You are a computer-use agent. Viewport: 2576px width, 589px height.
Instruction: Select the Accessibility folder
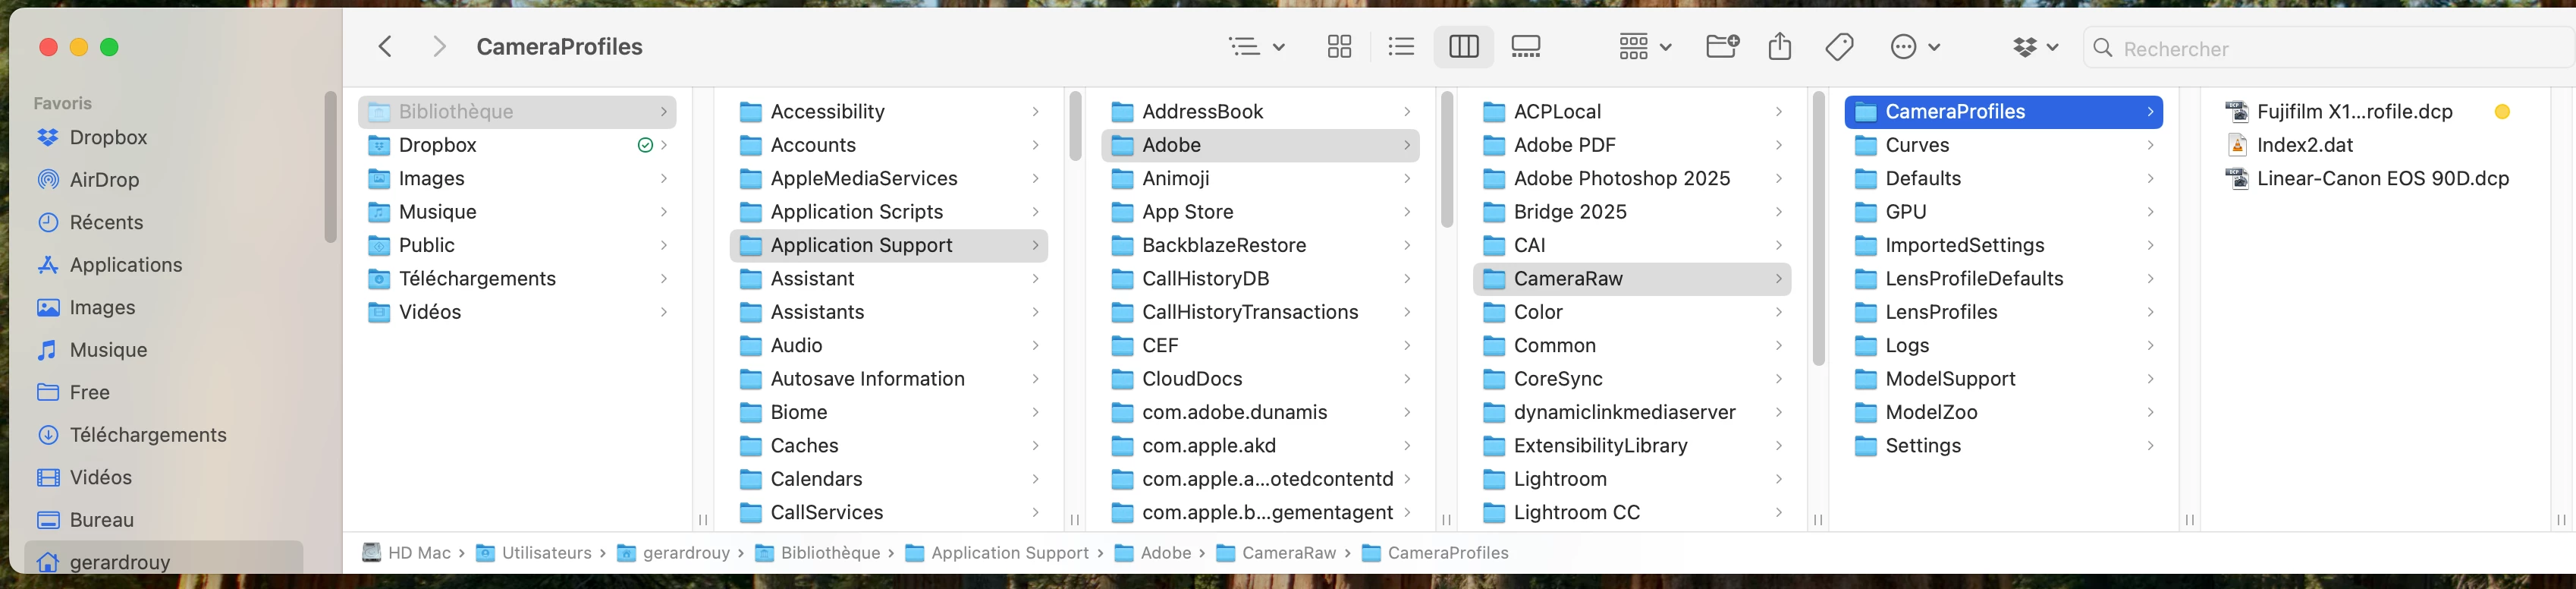coord(889,111)
